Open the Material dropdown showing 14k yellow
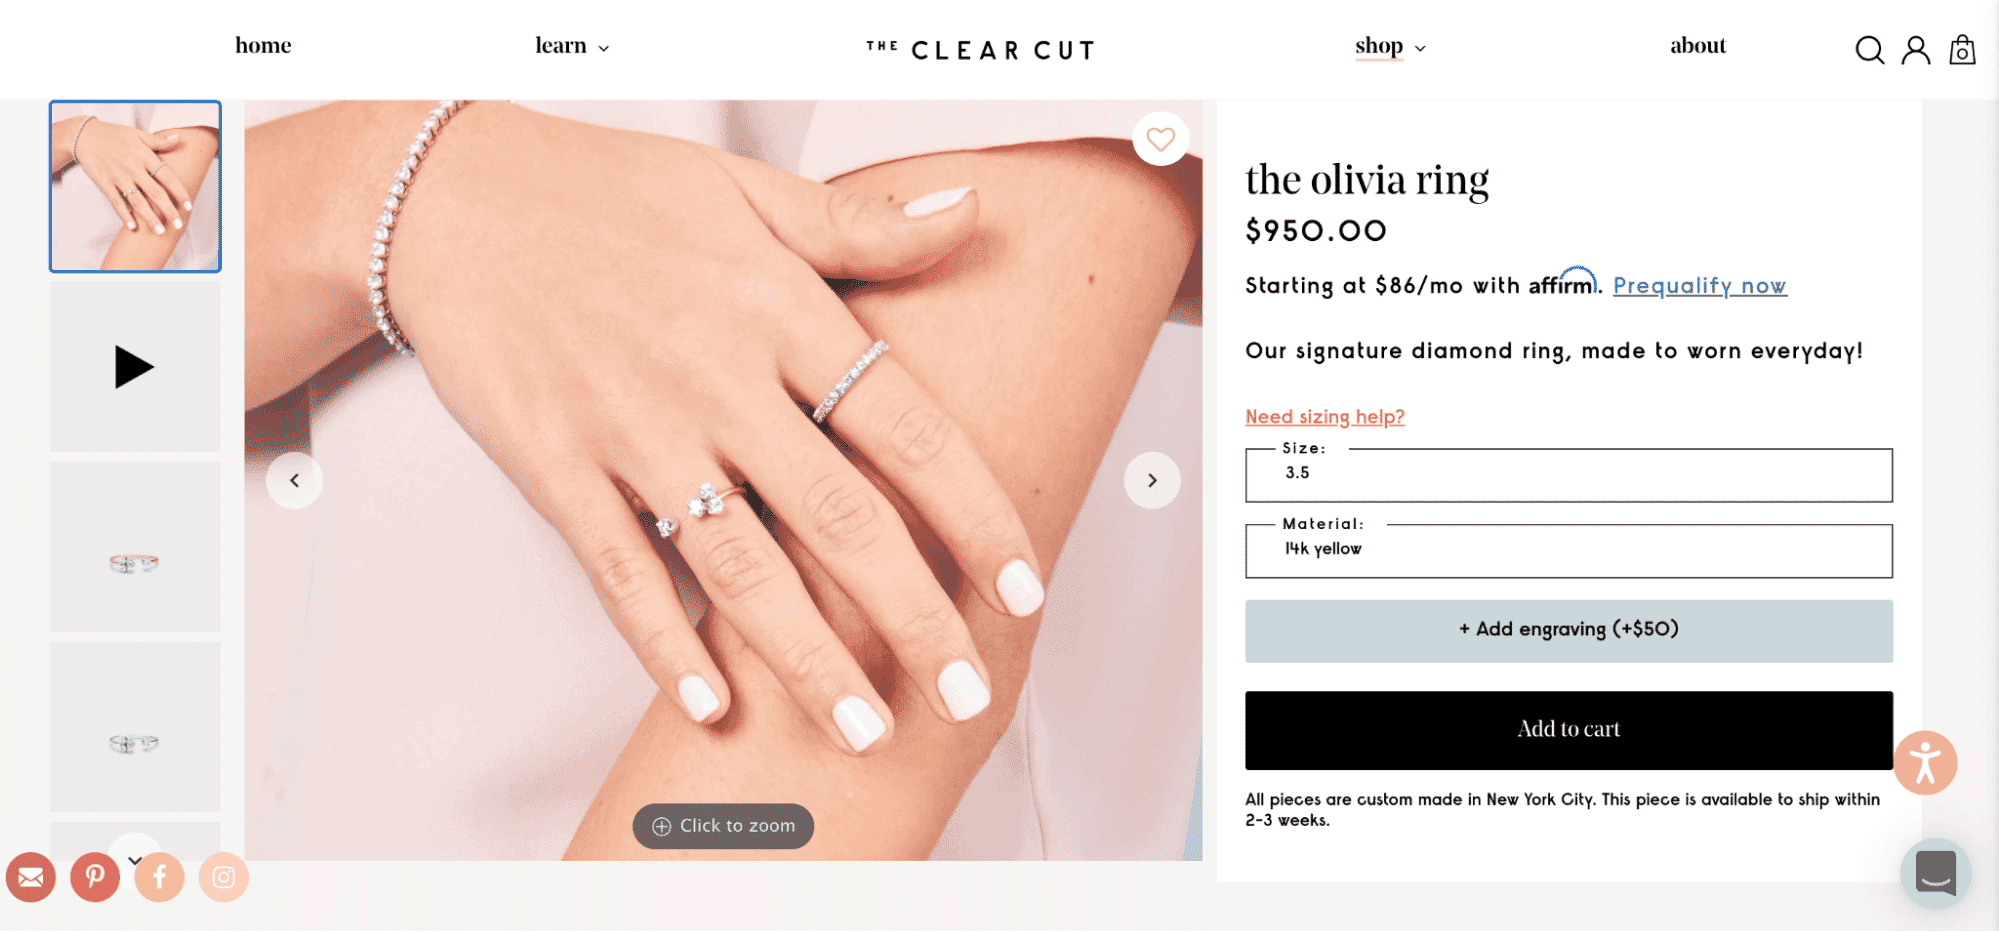 tap(1568, 551)
